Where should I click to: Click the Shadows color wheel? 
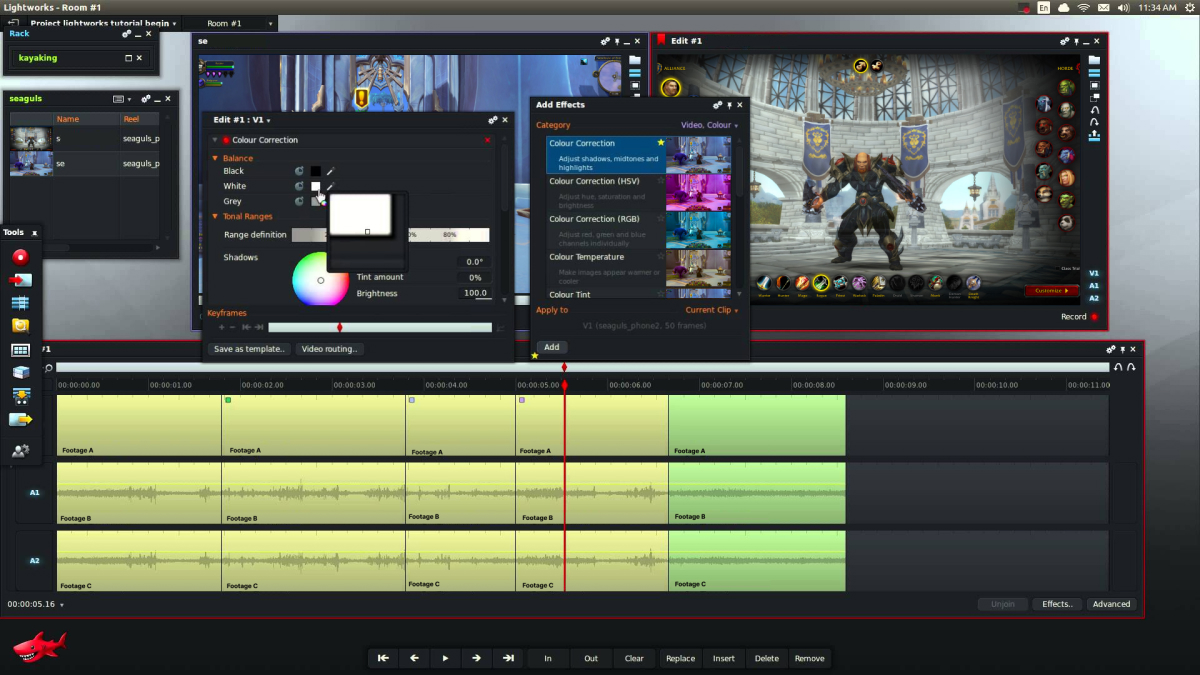pyautogui.click(x=320, y=281)
